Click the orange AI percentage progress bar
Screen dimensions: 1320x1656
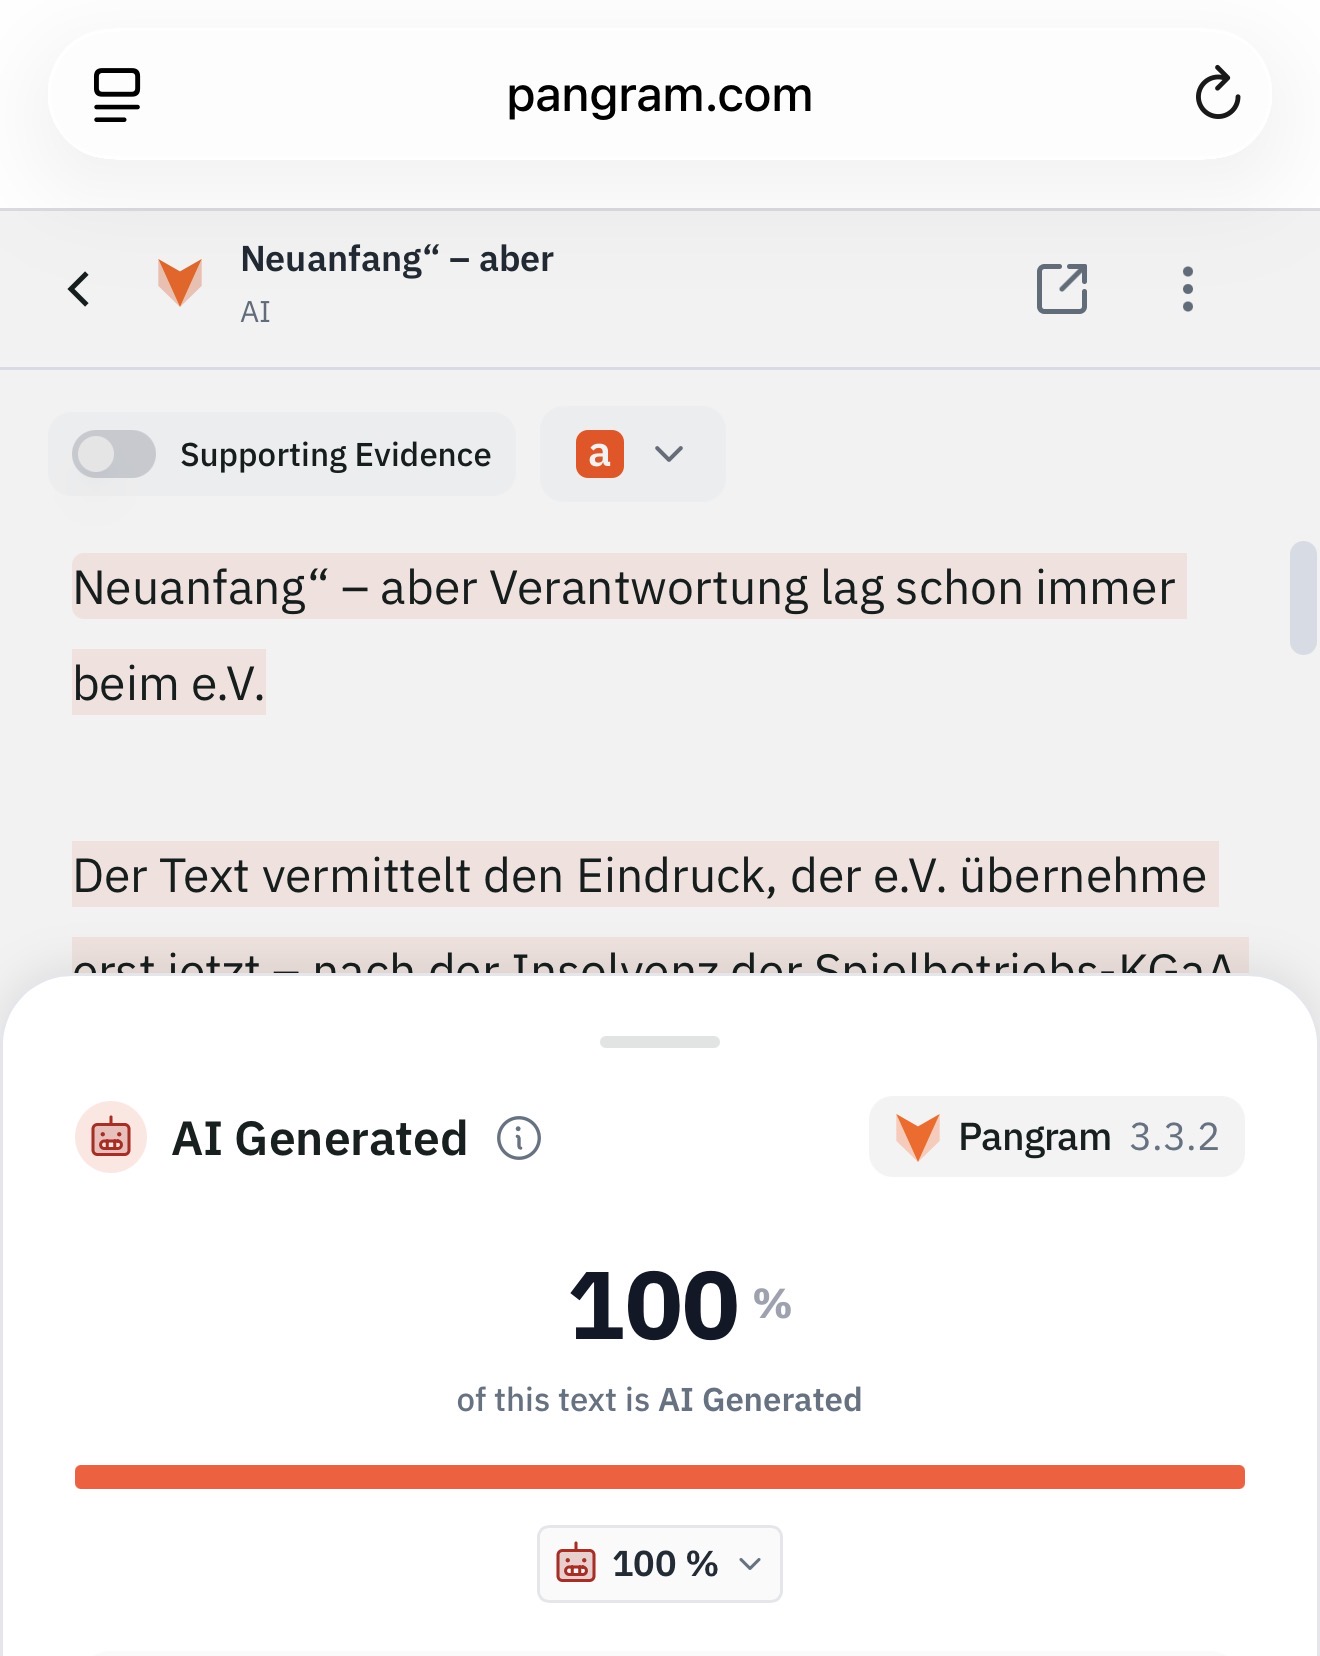coord(660,1477)
